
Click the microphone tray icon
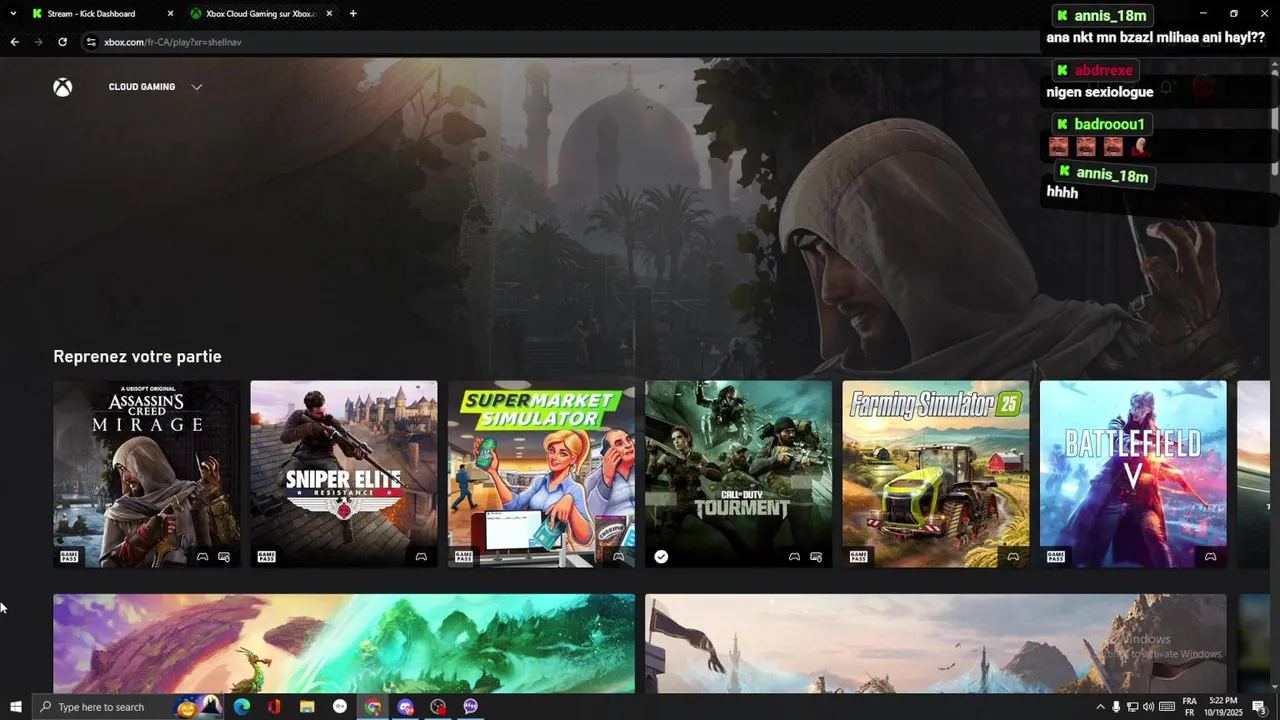coord(1116,707)
